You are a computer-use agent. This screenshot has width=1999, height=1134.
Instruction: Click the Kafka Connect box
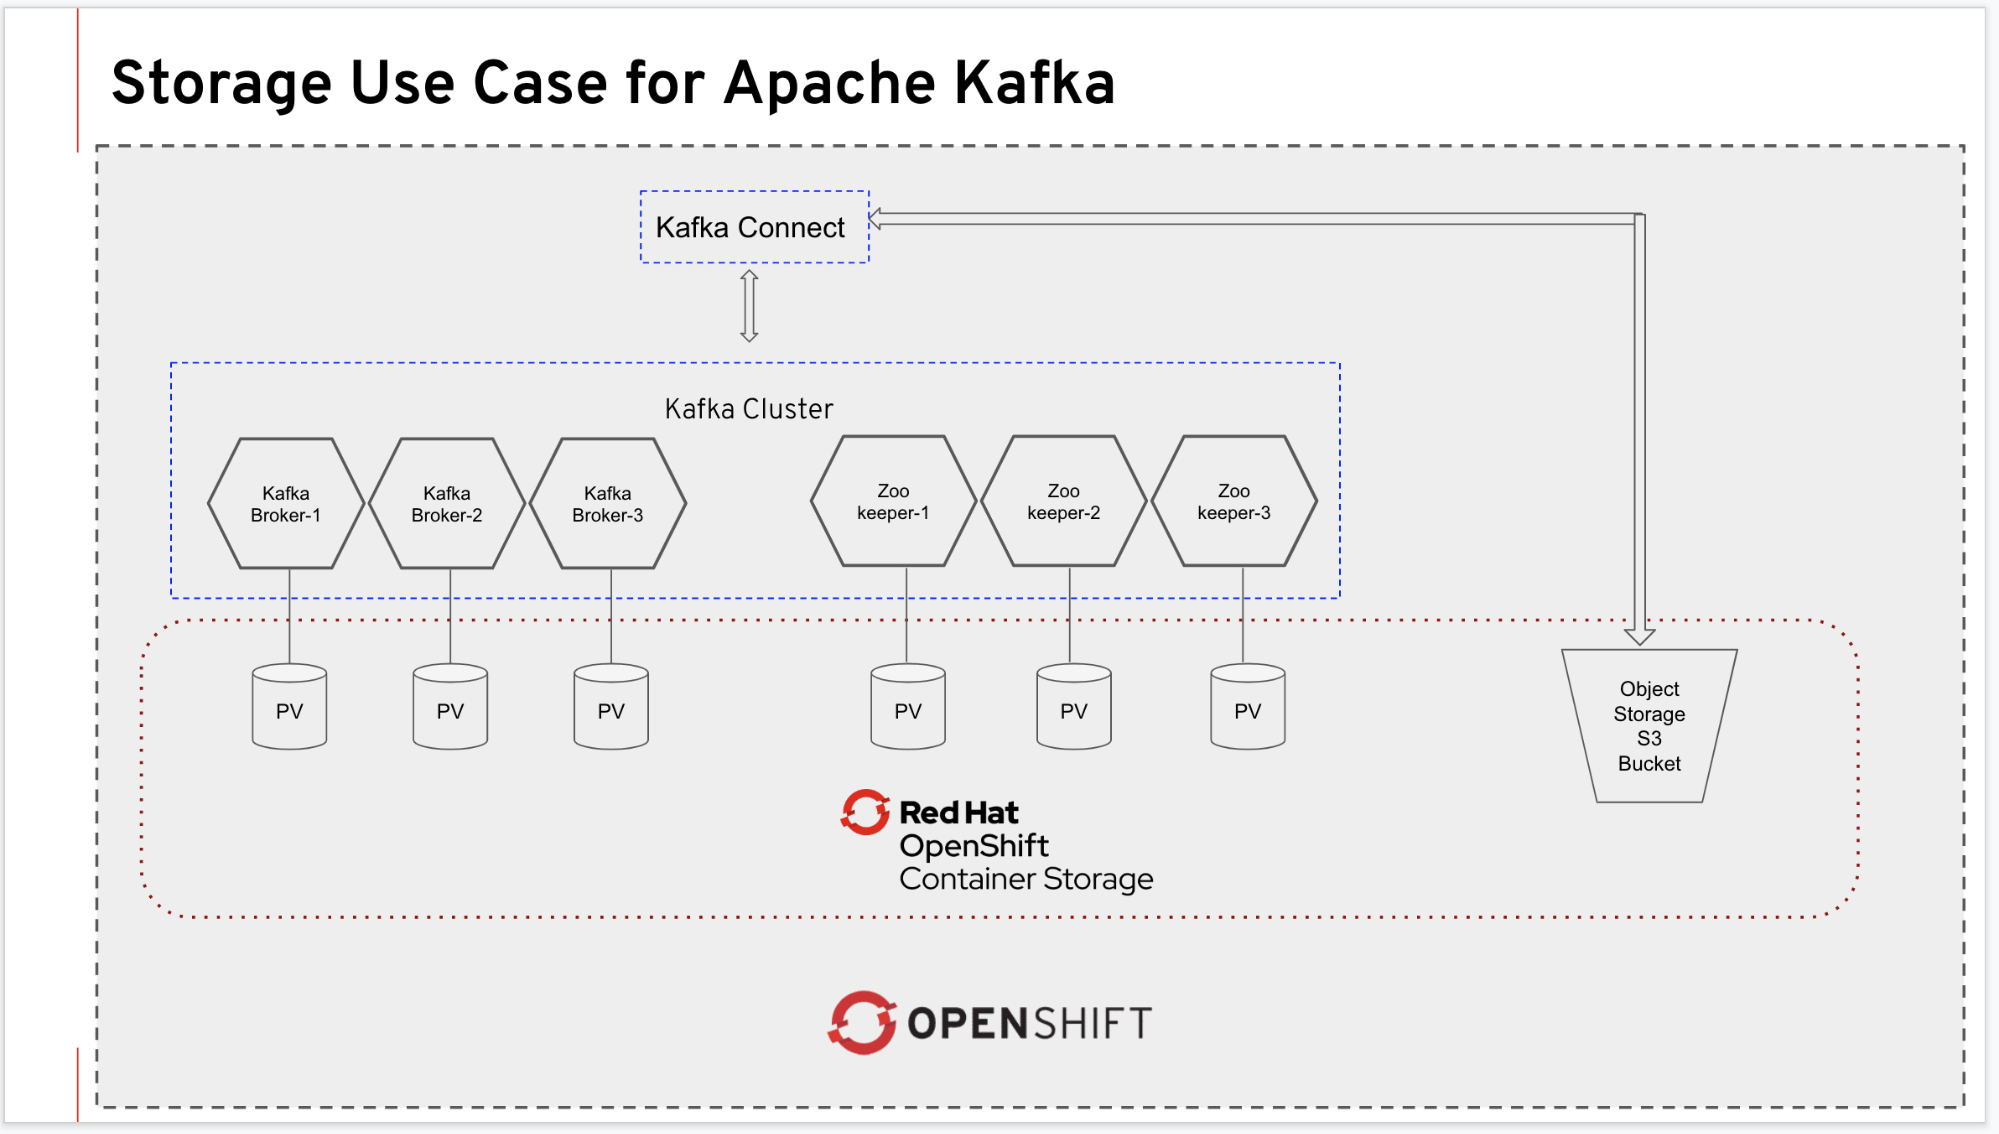754,227
